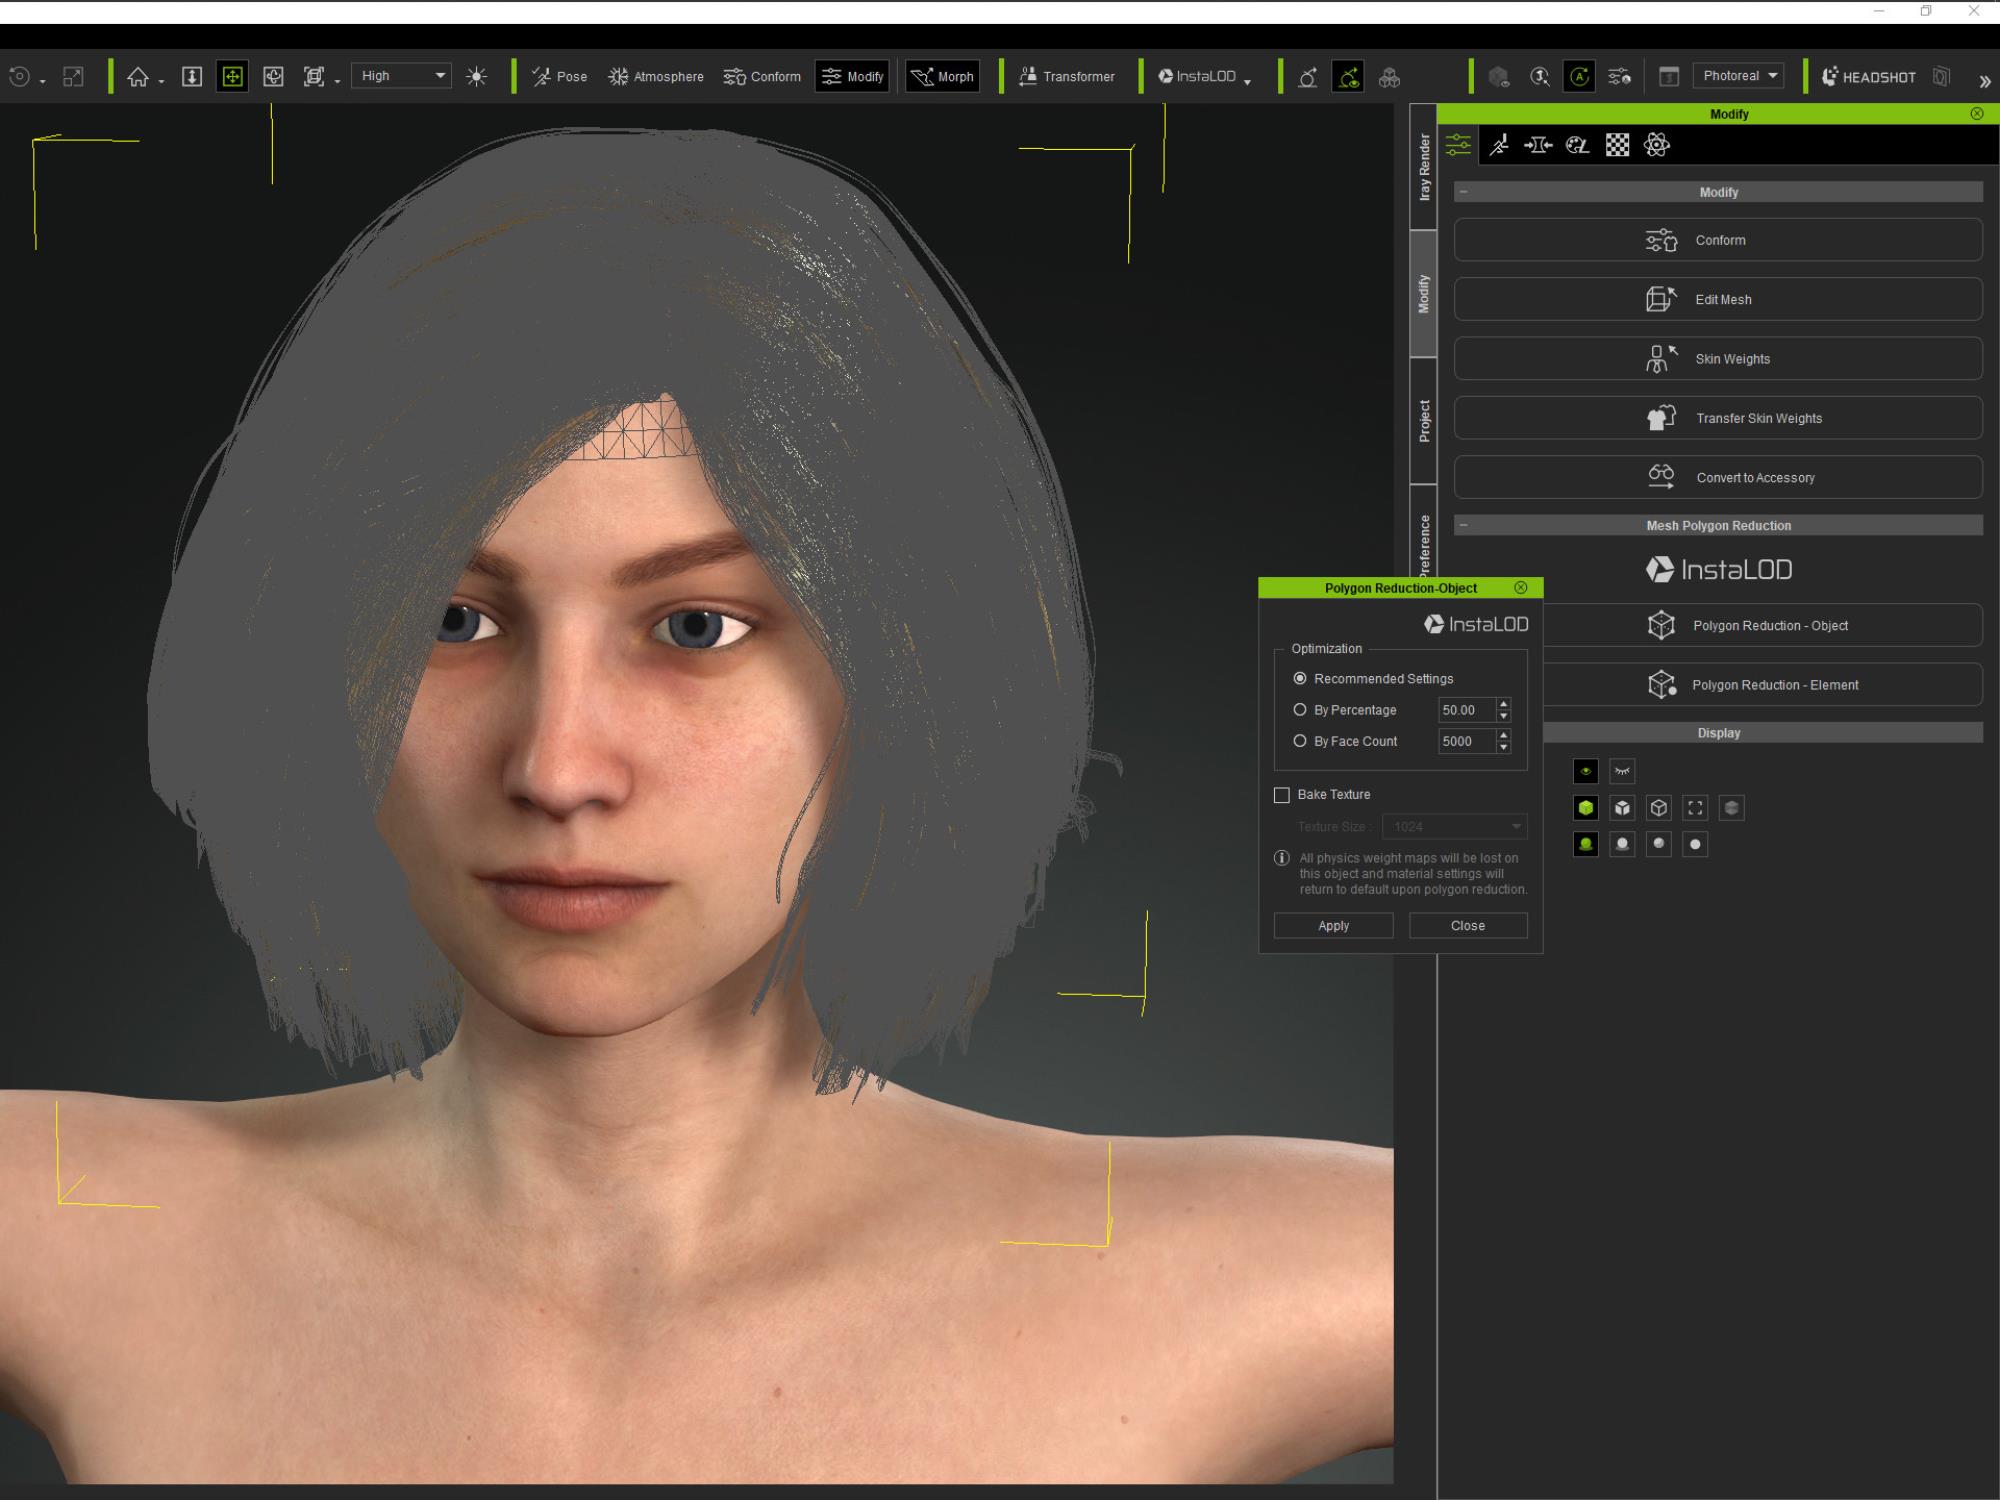The height and width of the screenshot is (1500, 2000).
Task: Toggle the green view-selected icon
Action: click(x=1348, y=77)
